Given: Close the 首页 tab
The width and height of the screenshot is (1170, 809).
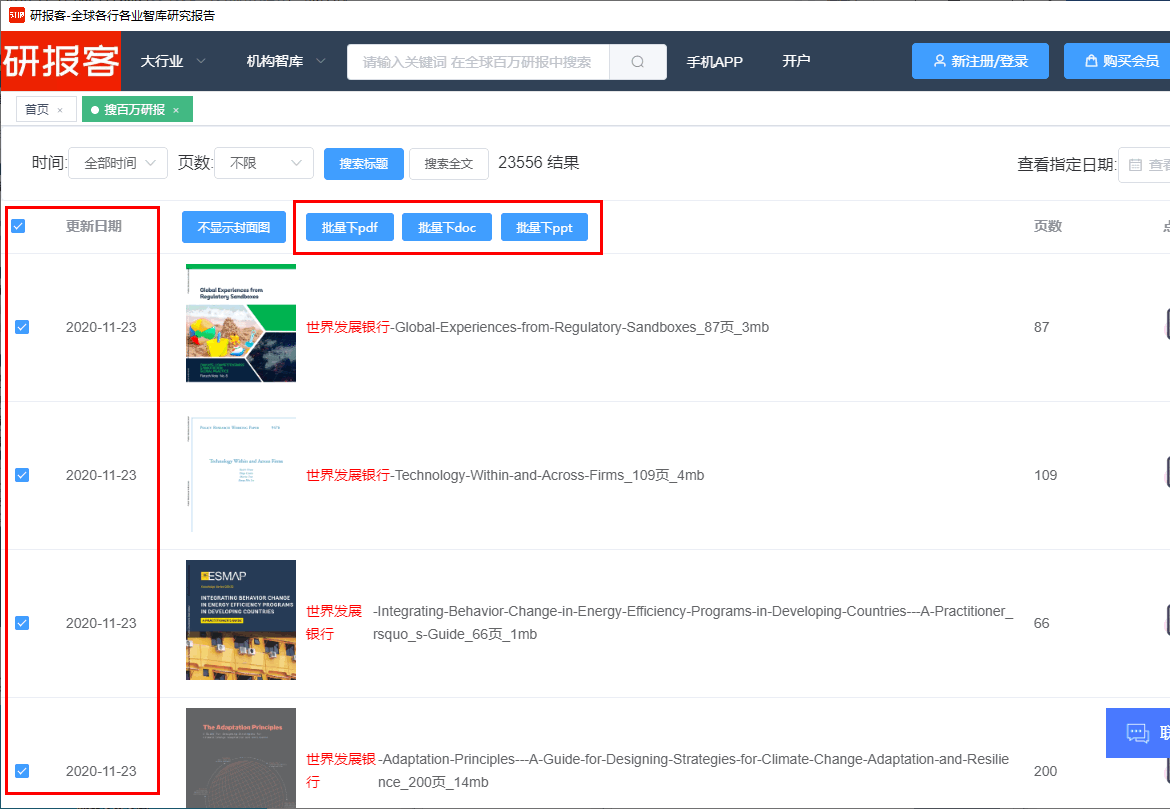Looking at the screenshot, I should [x=60, y=110].
